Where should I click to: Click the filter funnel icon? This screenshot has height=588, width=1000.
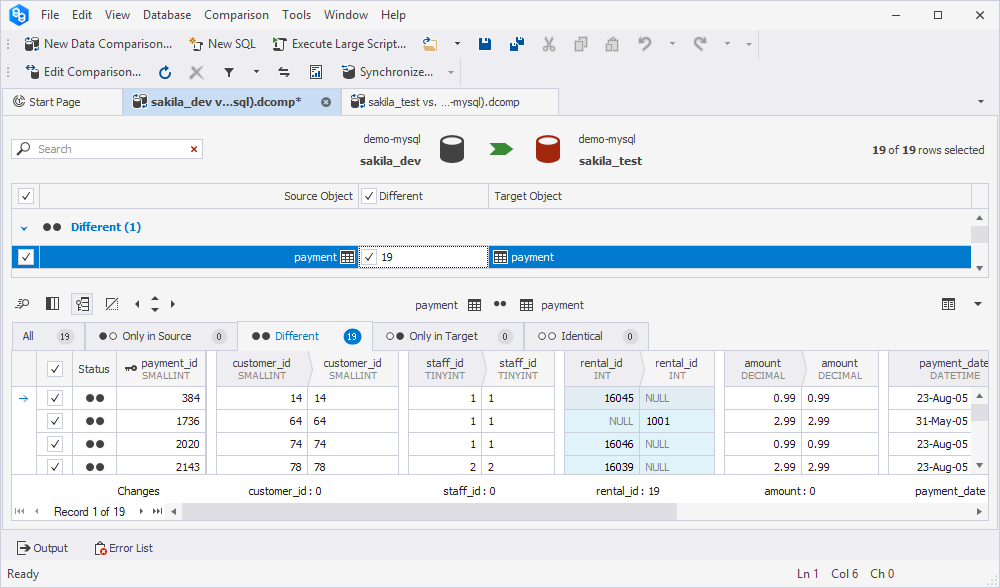(x=229, y=72)
